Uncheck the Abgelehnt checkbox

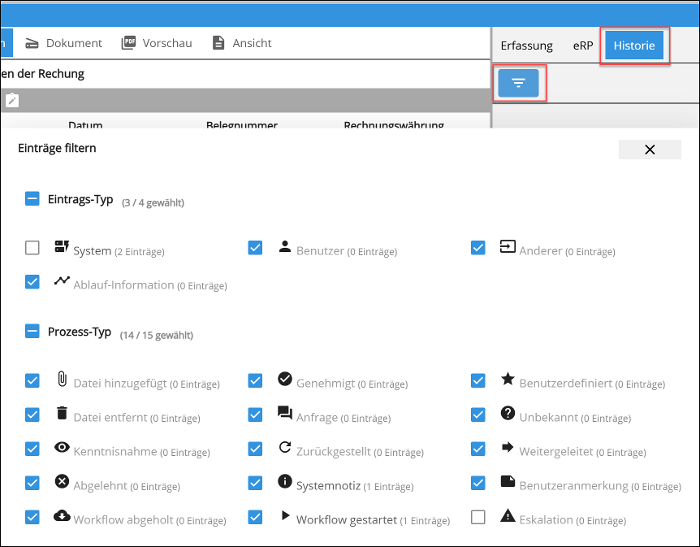[x=32, y=483]
